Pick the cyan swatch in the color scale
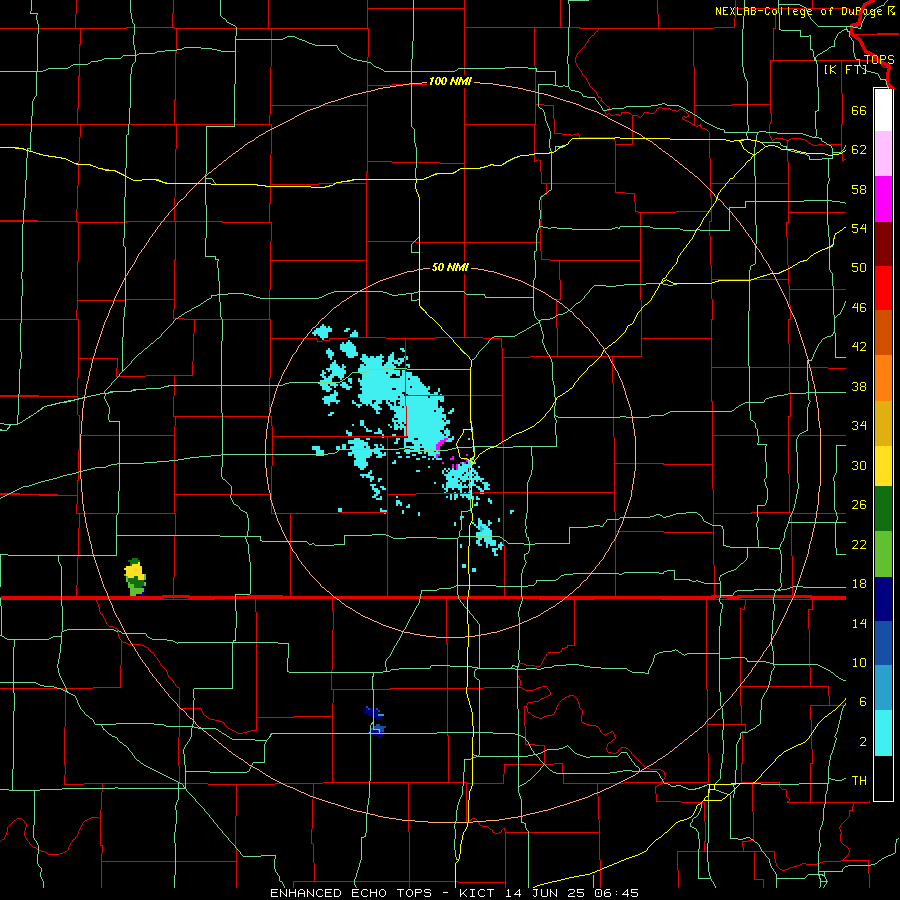 pyautogui.click(x=883, y=733)
